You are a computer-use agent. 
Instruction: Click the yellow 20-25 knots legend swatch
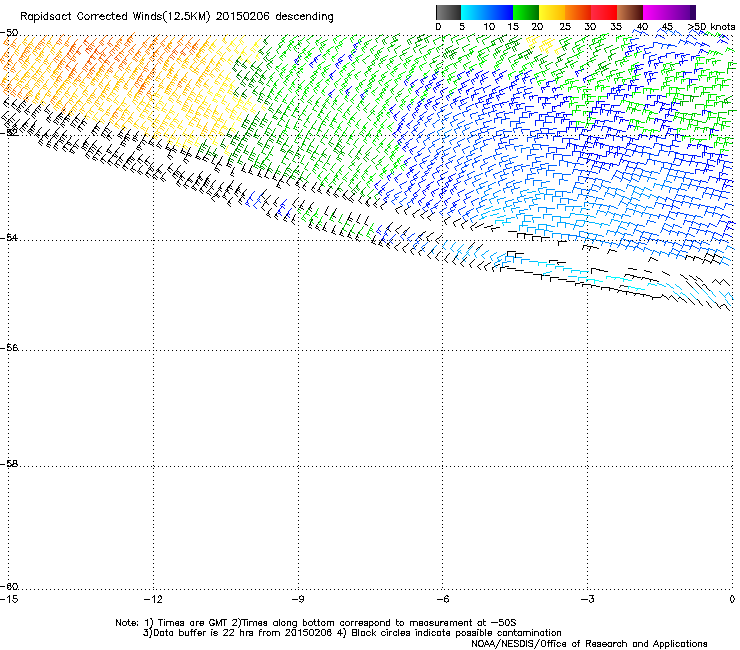coord(552,12)
